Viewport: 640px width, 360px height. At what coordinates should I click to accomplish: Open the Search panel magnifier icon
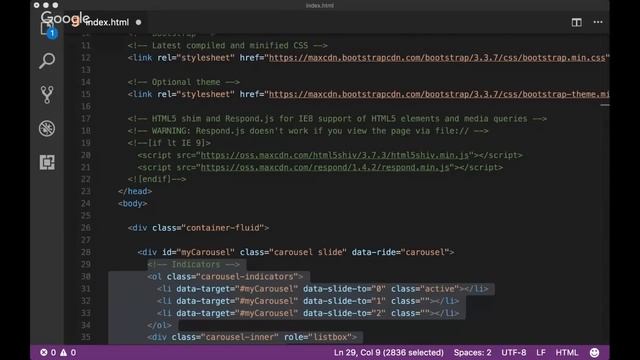click(47, 61)
